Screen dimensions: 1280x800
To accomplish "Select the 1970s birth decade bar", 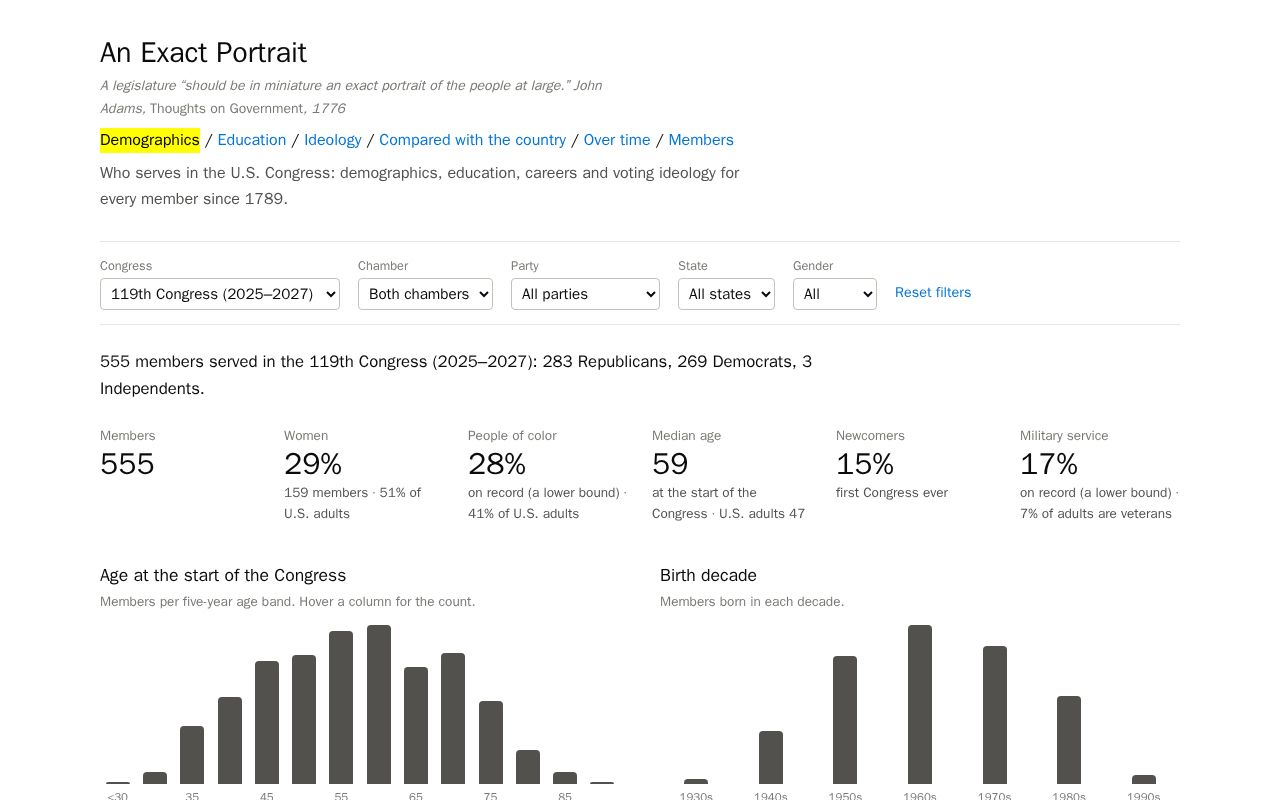I will click(995, 715).
